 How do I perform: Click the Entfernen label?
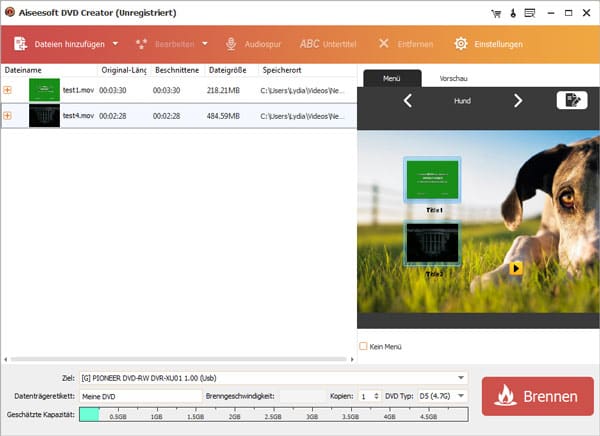coord(415,44)
